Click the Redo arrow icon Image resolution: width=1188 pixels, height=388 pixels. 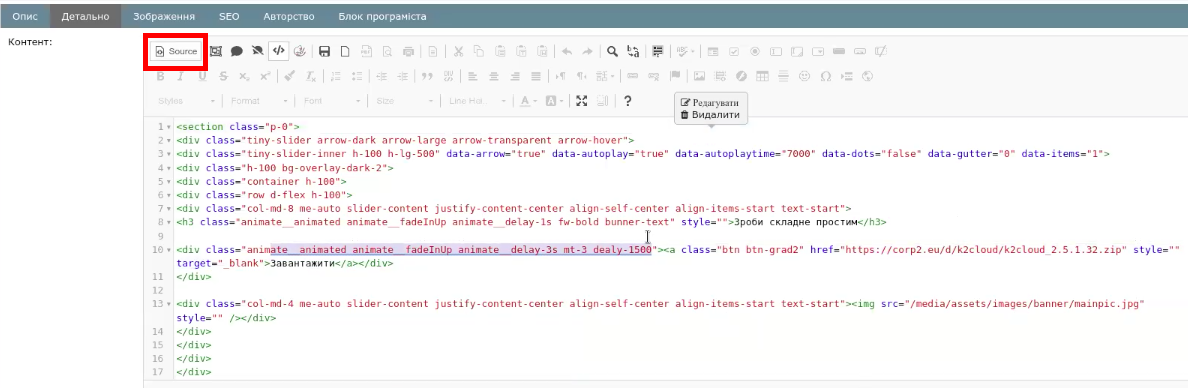coord(586,52)
